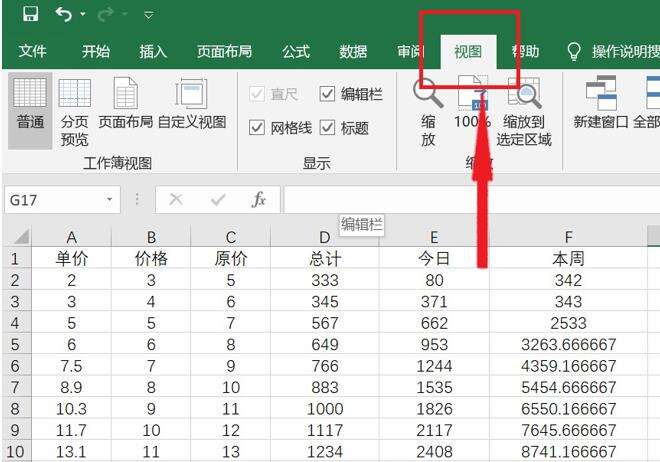Click cell containing 1234
This screenshot has width=660, height=462.
pyautogui.click(x=325, y=451)
